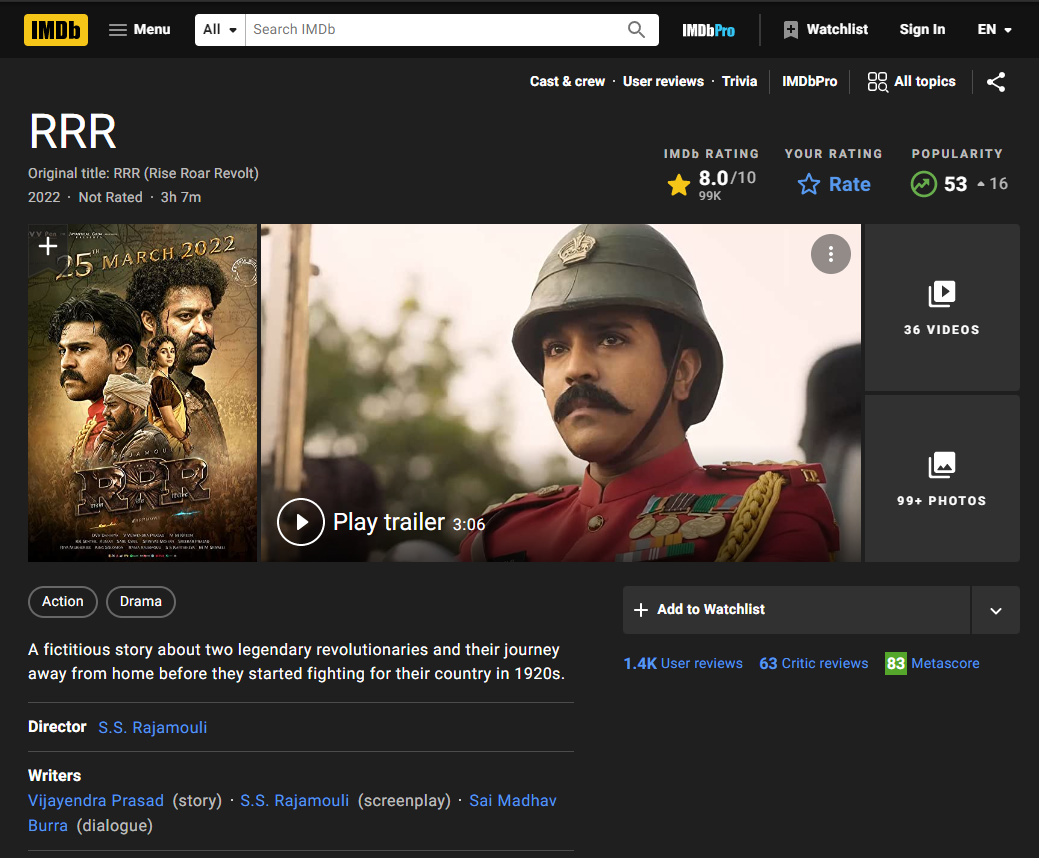Open the three-dot menu on the trailer
The height and width of the screenshot is (858, 1039).
(x=831, y=254)
